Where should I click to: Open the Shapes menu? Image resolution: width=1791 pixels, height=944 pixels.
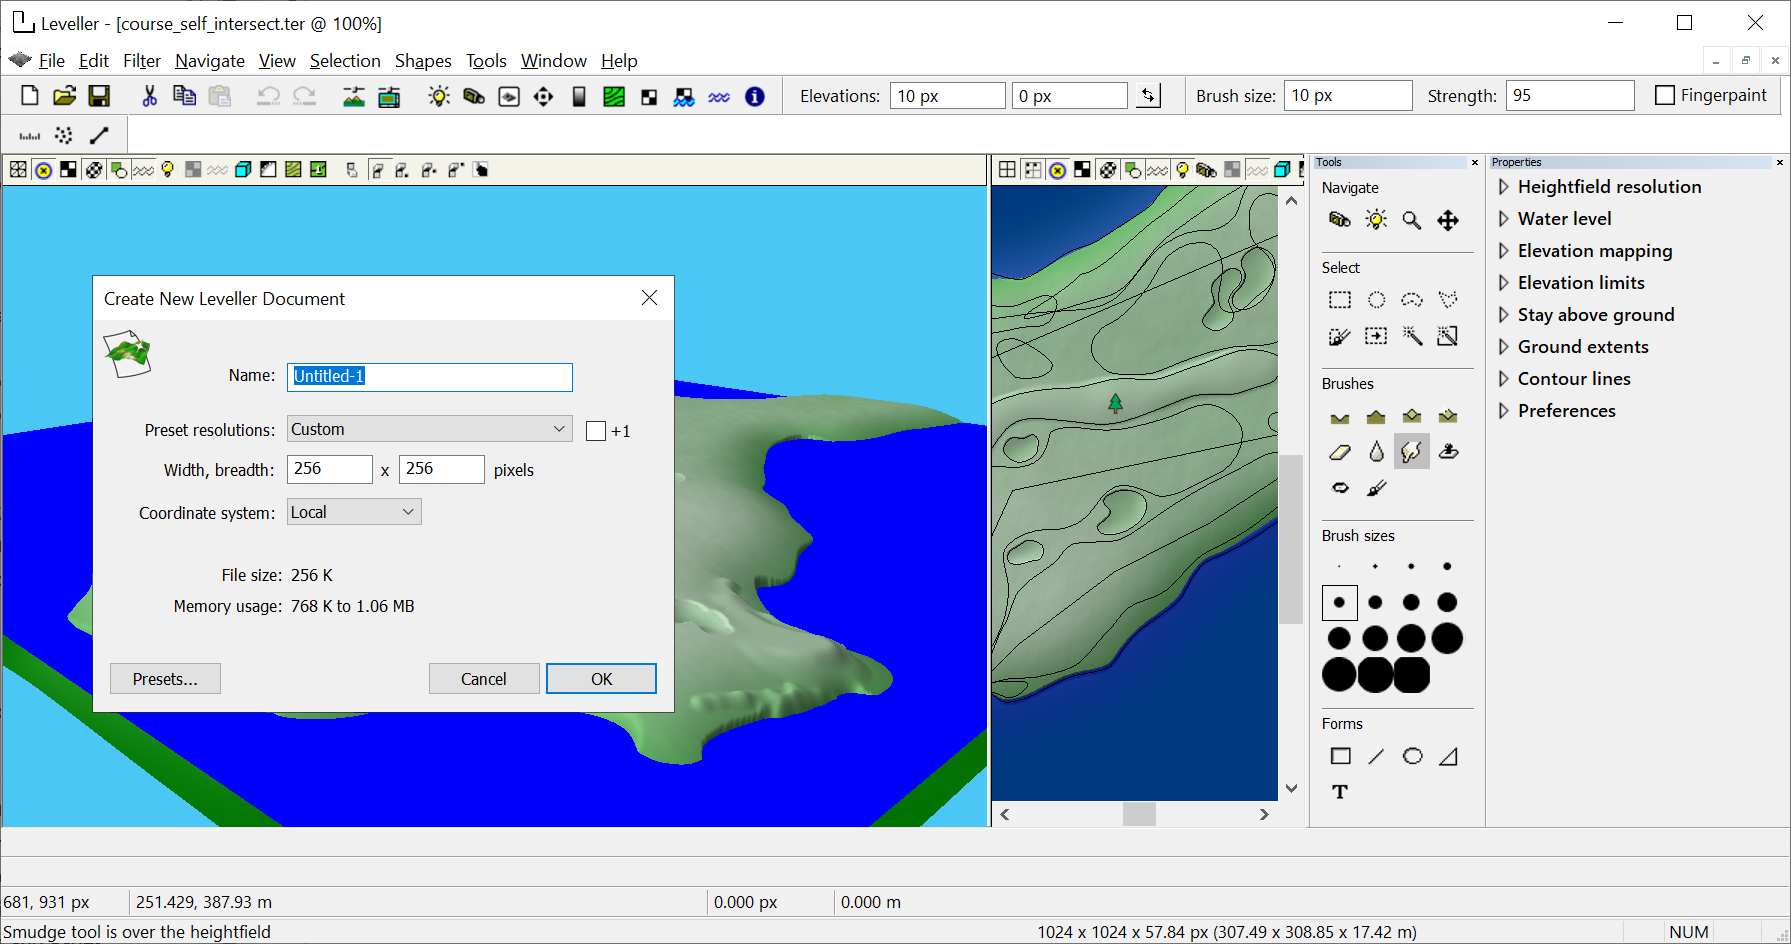pos(423,61)
